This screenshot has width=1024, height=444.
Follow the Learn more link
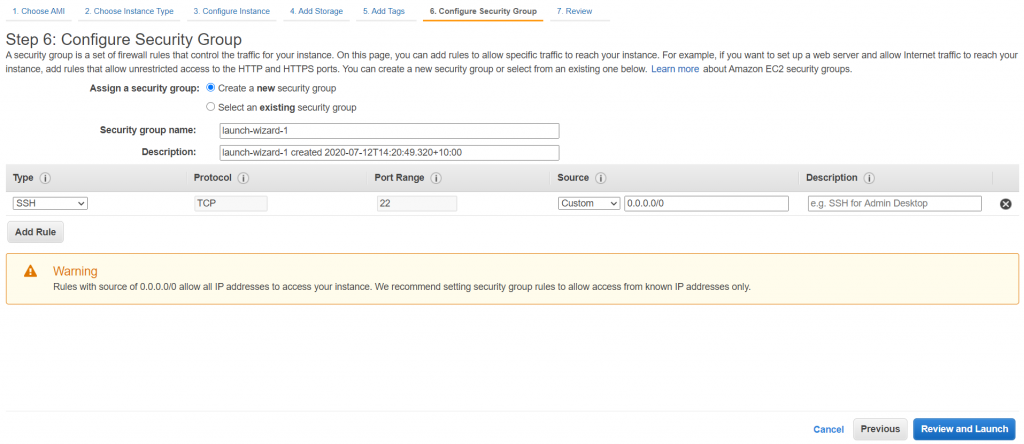tap(675, 69)
